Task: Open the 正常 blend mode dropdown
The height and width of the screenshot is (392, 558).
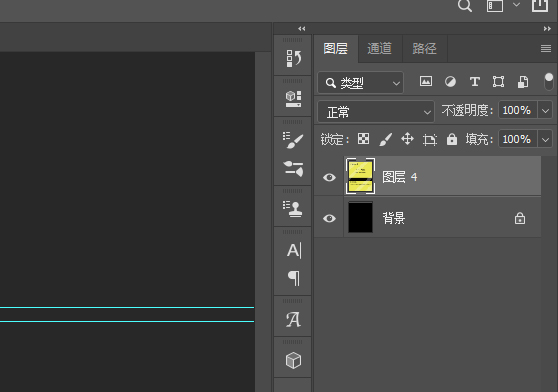Action: point(376,112)
